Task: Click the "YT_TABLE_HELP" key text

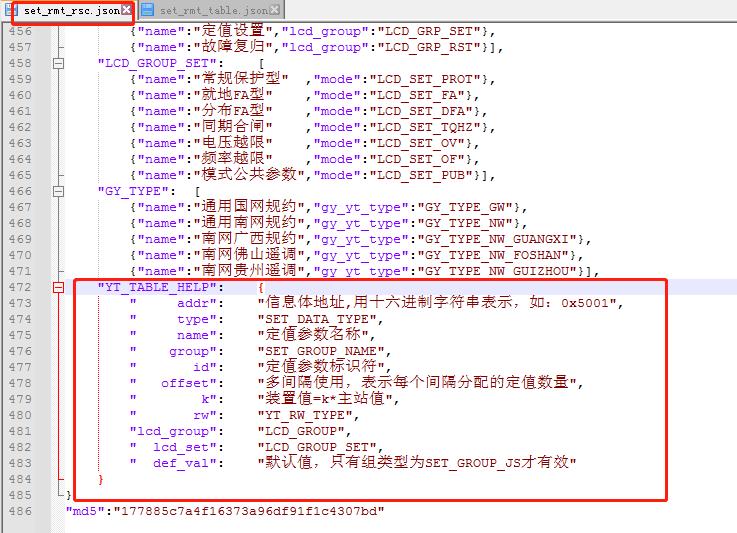Action: (157, 287)
